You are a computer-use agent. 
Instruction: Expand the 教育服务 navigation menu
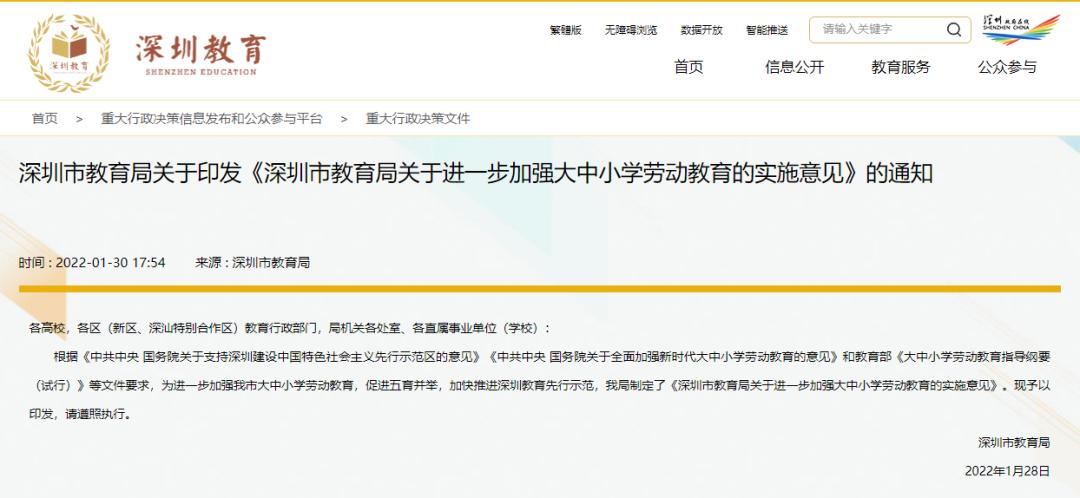[x=900, y=67]
